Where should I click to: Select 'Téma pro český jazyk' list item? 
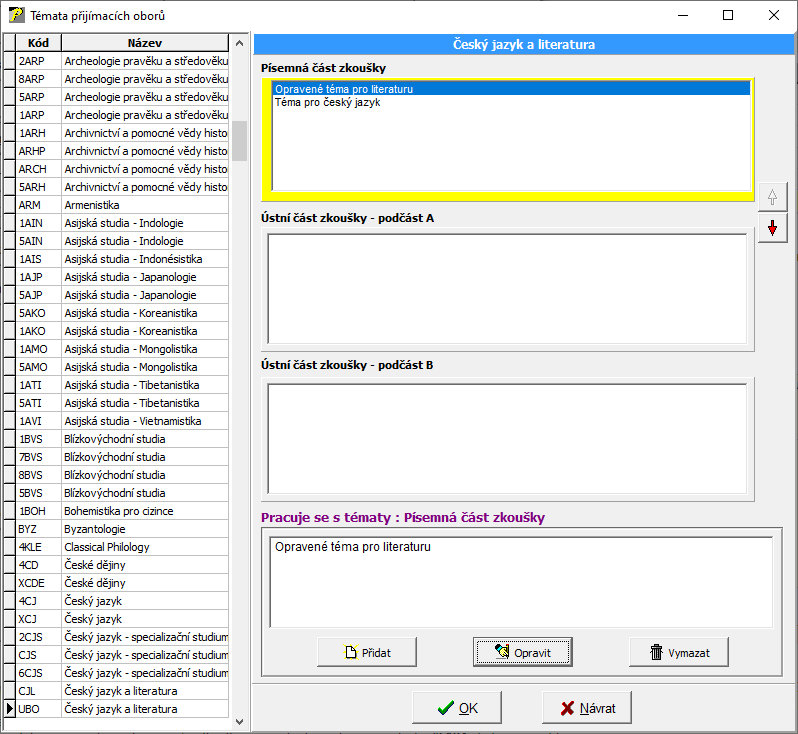tap(327, 102)
